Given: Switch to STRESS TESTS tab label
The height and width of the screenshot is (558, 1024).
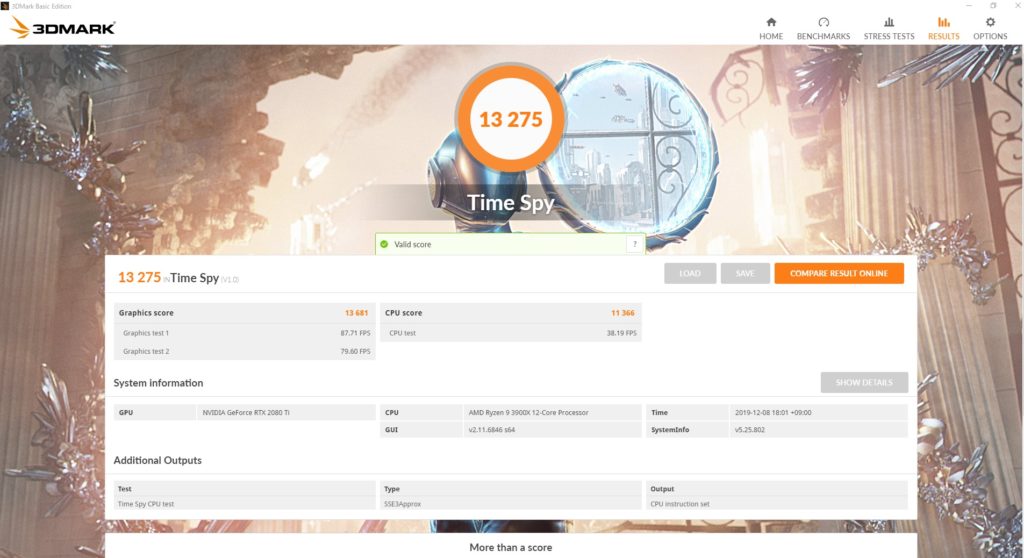Looking at the screenshot, I should point(889,37).
